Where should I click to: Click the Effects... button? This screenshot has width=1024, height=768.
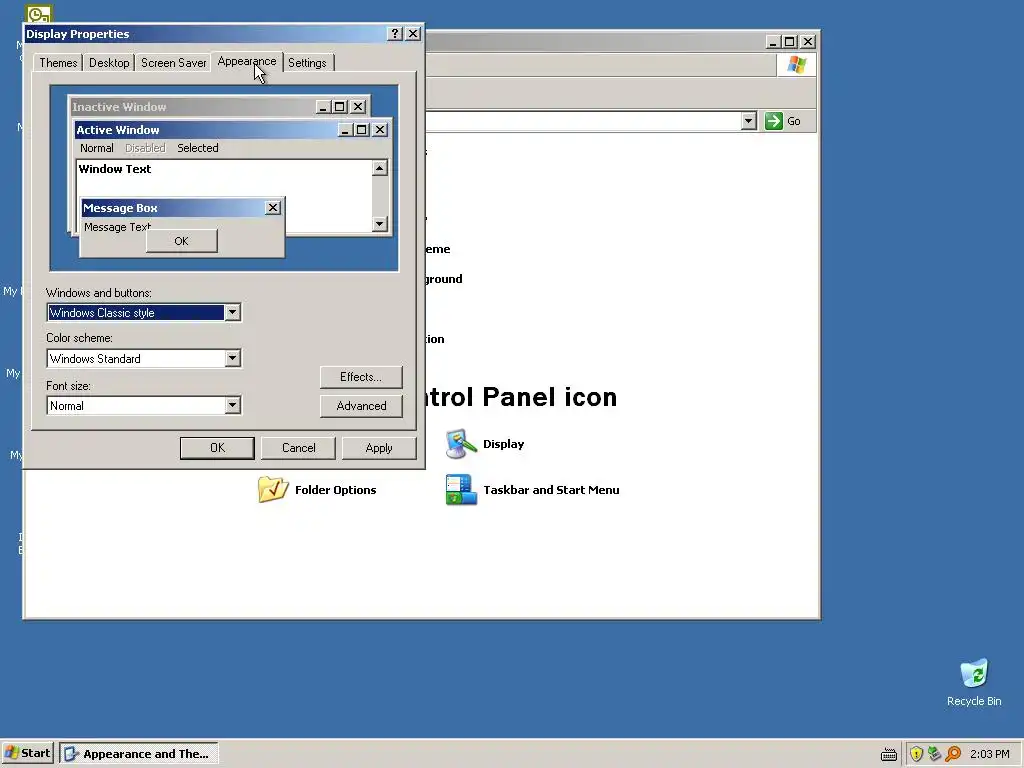click(361, 377)
